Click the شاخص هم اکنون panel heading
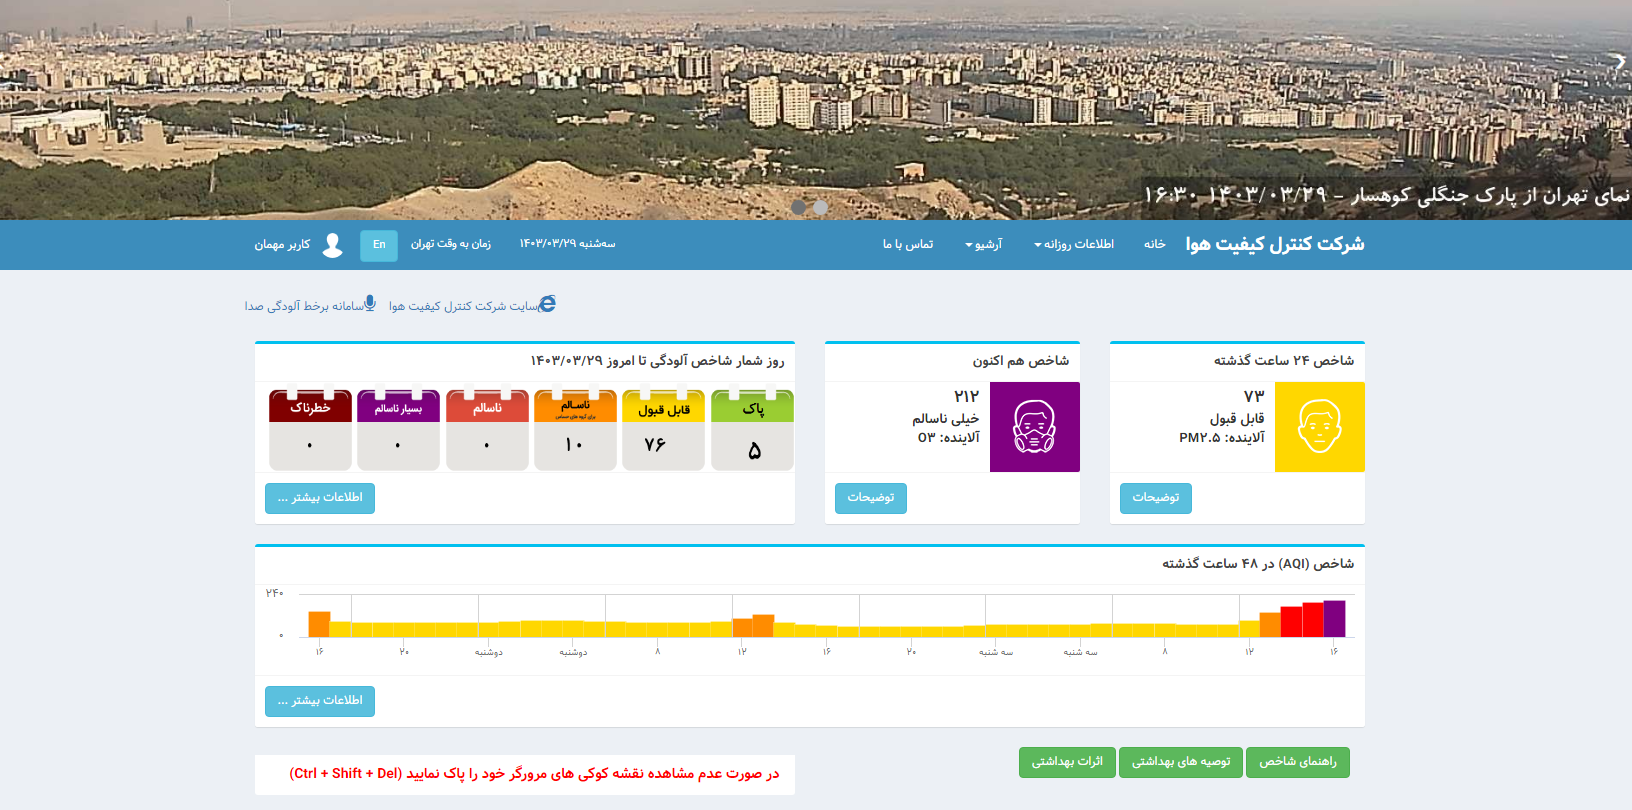 (1021, 361)
